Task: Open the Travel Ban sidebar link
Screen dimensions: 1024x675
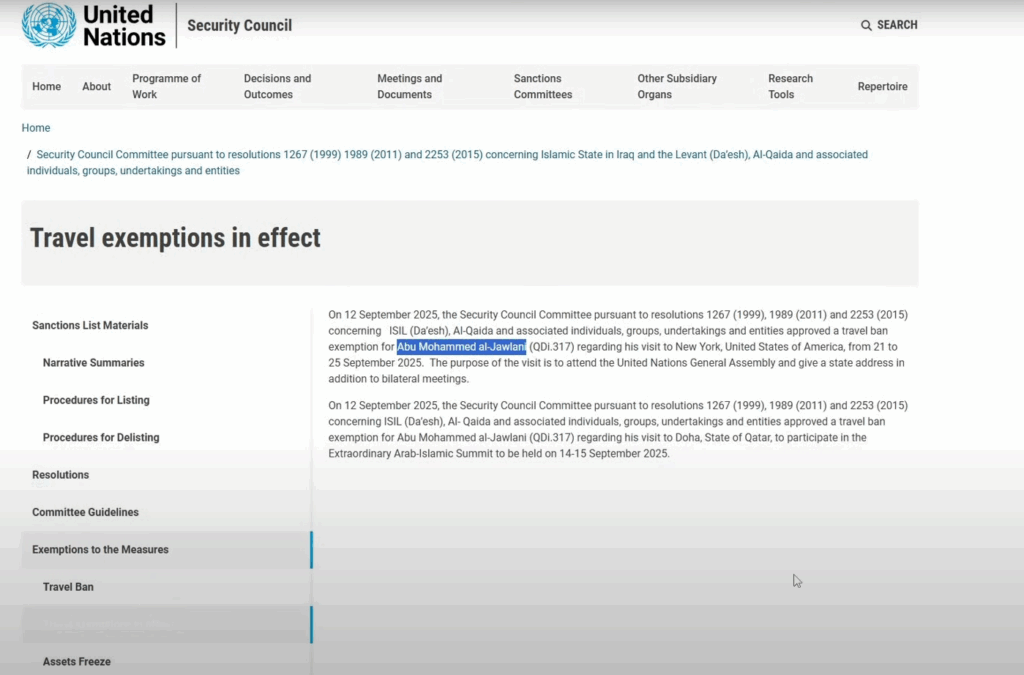Action: (x=68, y=587)
